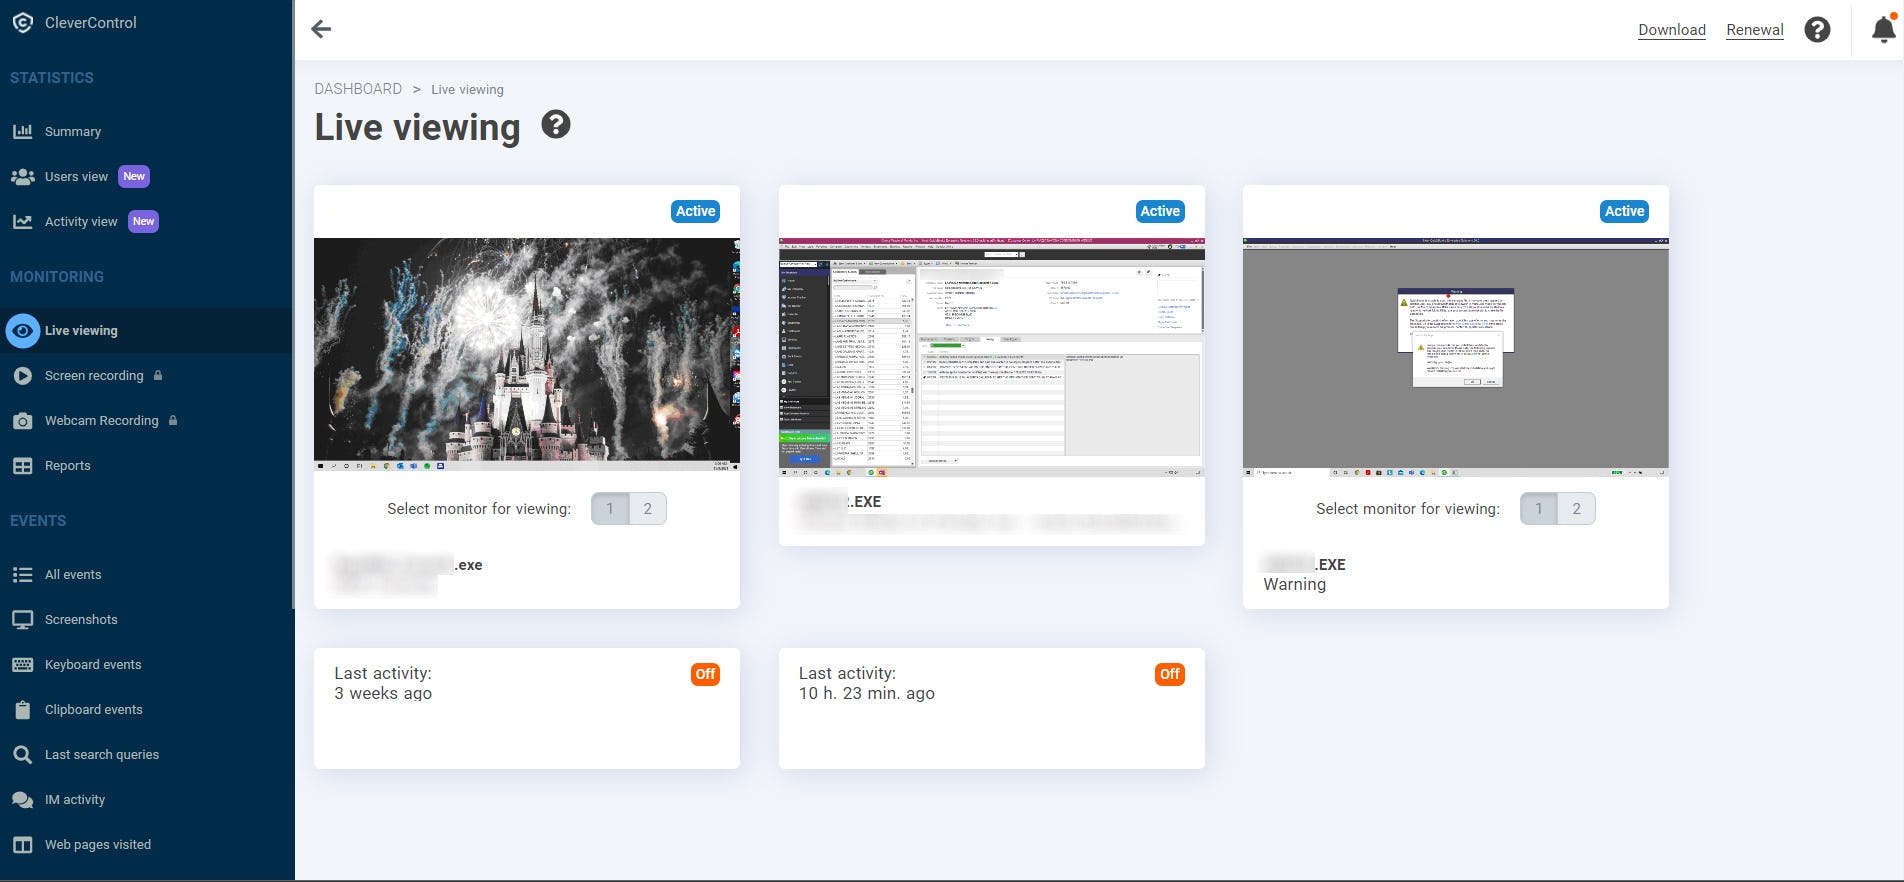This screenshot has height=882, width=1904.
Task: Select Live viewing menu item
Action: coord(81,330)
